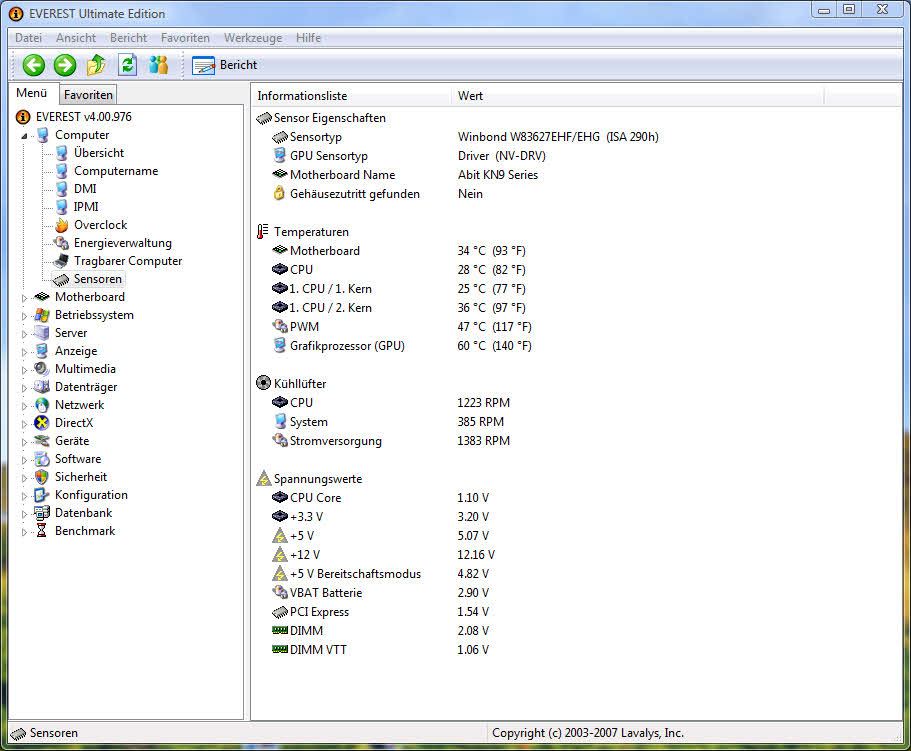
Task: Select the Motherboard Name row
Action: tap(405, 175)
